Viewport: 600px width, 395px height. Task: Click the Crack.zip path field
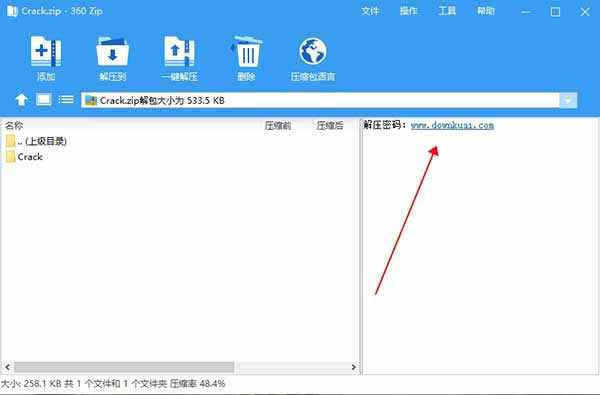[320, 101]
